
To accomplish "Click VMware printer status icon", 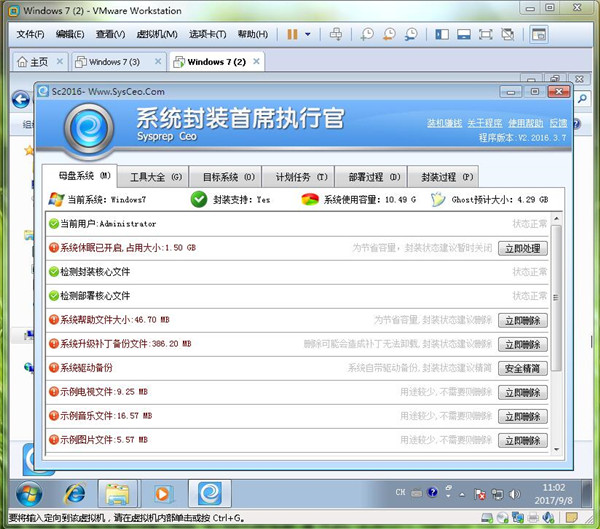I will [533, 518].
